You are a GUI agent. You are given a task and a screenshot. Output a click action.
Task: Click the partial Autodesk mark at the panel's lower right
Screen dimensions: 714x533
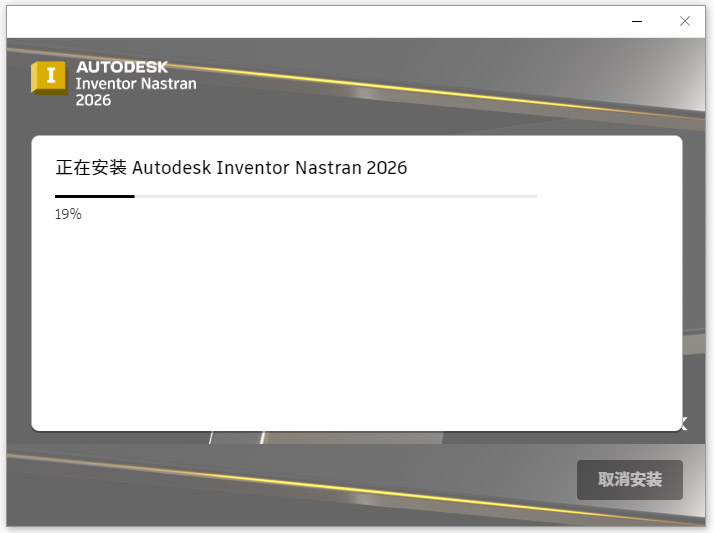(683, 423)
